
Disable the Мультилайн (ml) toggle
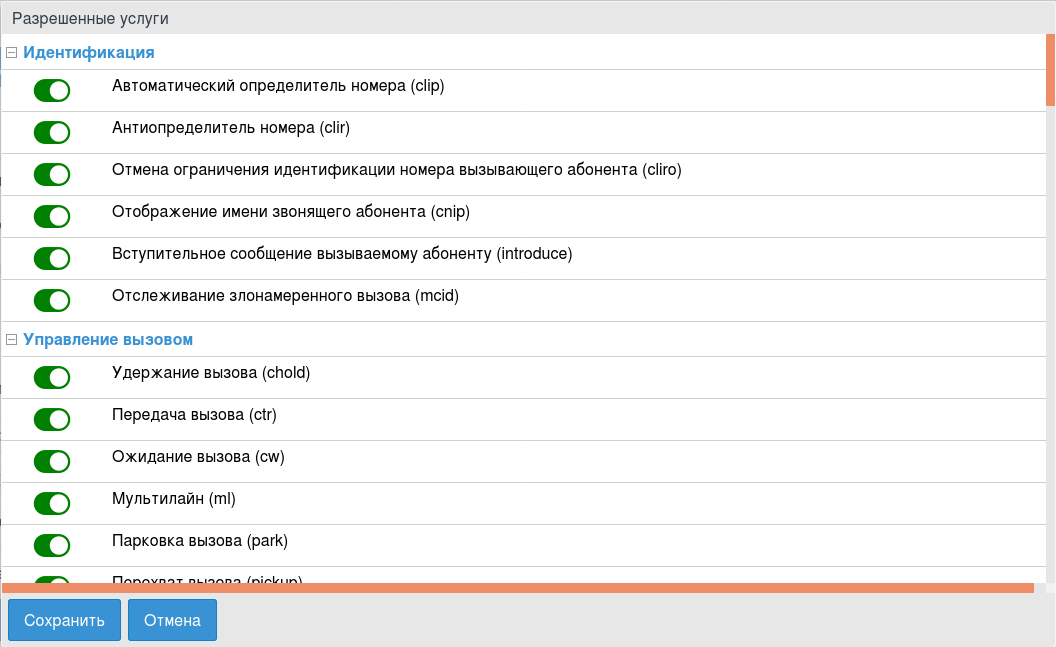[x=52, y=503]
